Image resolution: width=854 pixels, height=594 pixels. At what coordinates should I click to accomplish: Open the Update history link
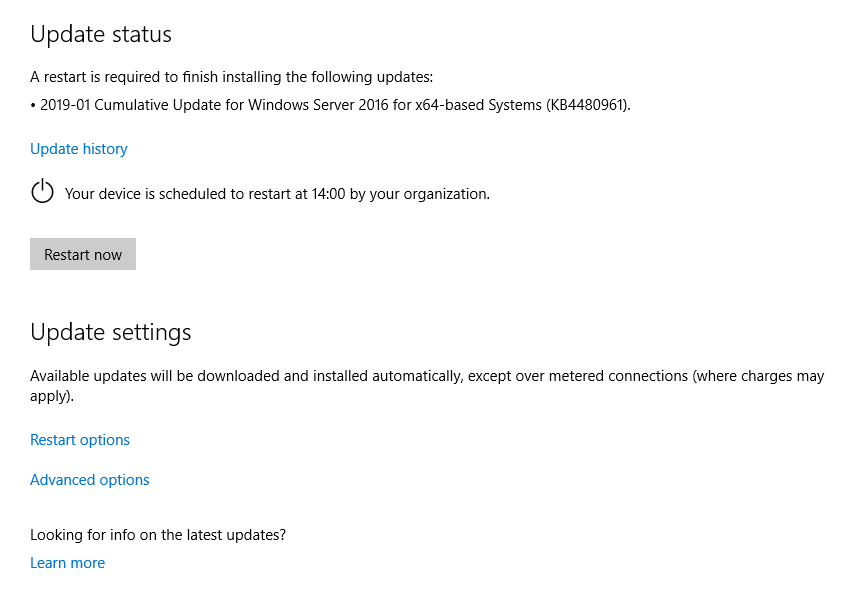[78, 149]
